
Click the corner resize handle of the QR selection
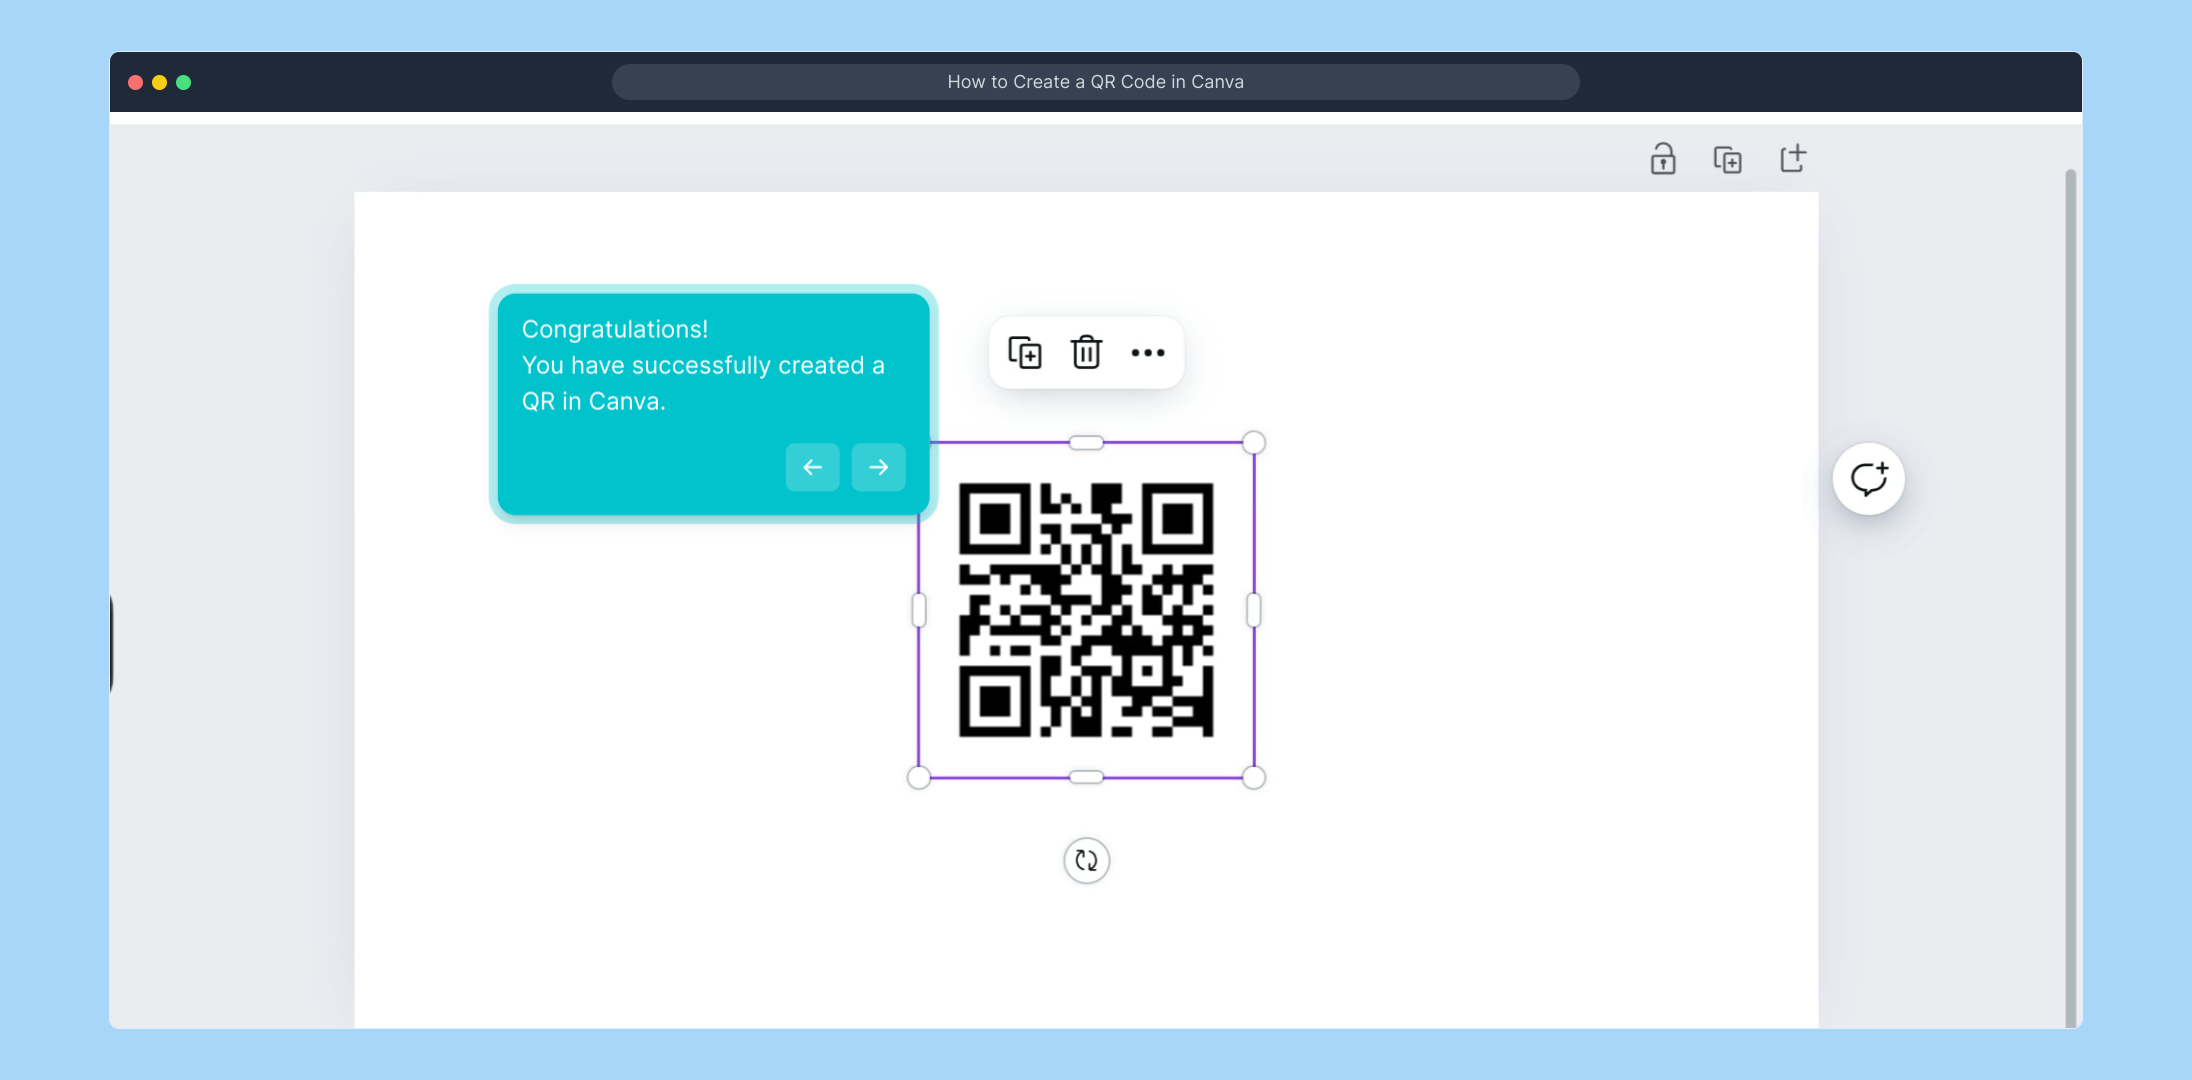pyautogui.click(x=1253, y=442)
